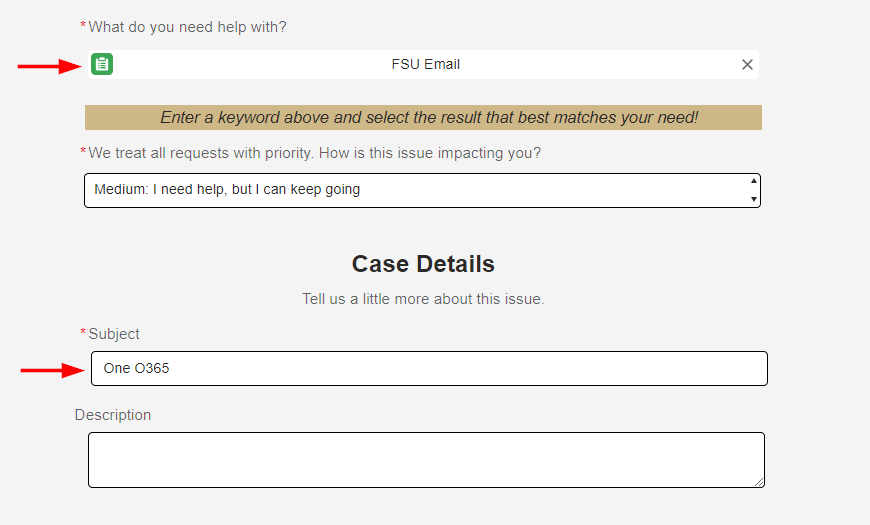This screenshot has width=870, height=525.
Task: Select the Subject field label
Action: (114, 334)
